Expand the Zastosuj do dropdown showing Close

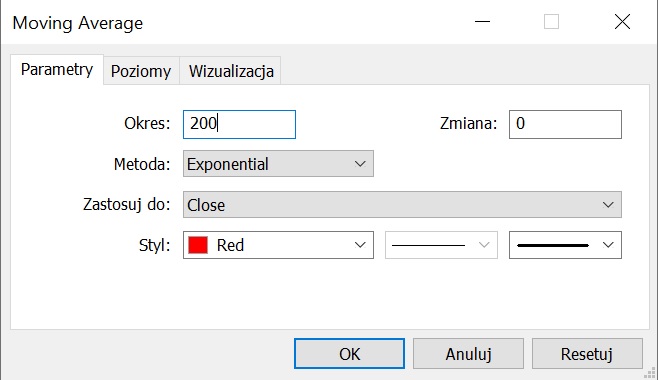(402, 205)
